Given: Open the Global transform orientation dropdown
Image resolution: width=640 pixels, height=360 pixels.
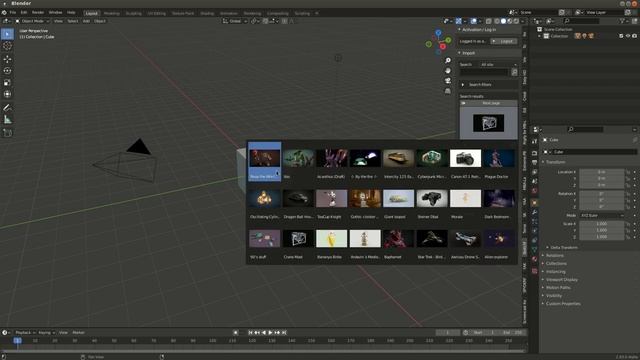Looking at the screenshot, I should (x=235, y=21).
